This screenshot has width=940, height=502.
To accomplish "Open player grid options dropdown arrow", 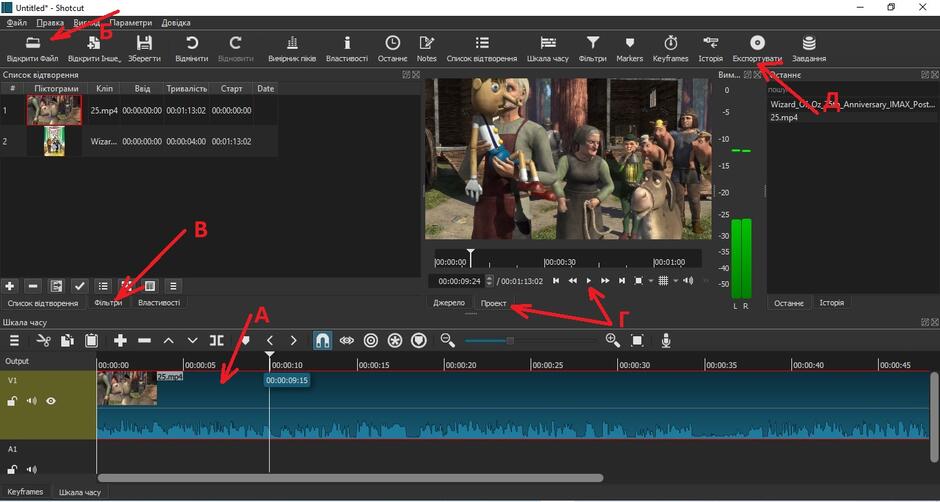I will [x=676, y=281].
